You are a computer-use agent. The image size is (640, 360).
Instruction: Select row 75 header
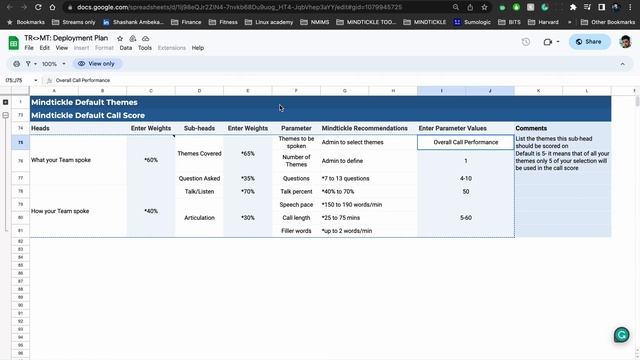click(20, 142)
